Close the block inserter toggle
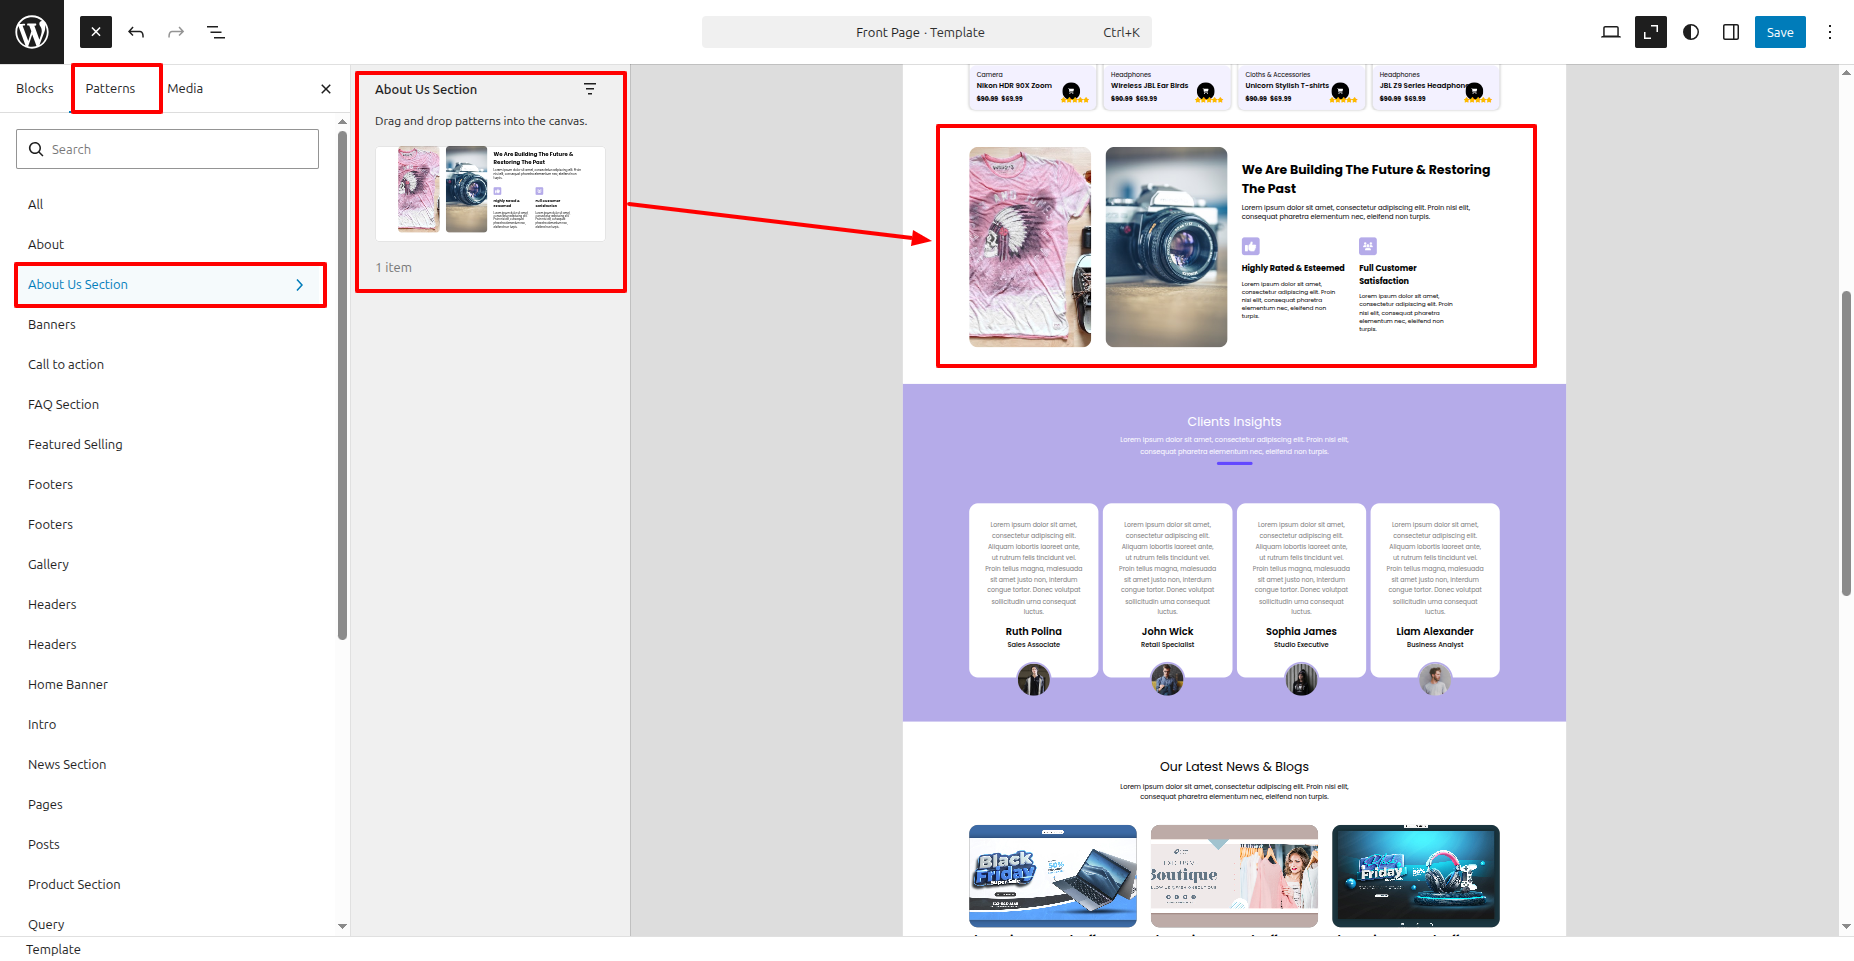 [x=96, y=32]
